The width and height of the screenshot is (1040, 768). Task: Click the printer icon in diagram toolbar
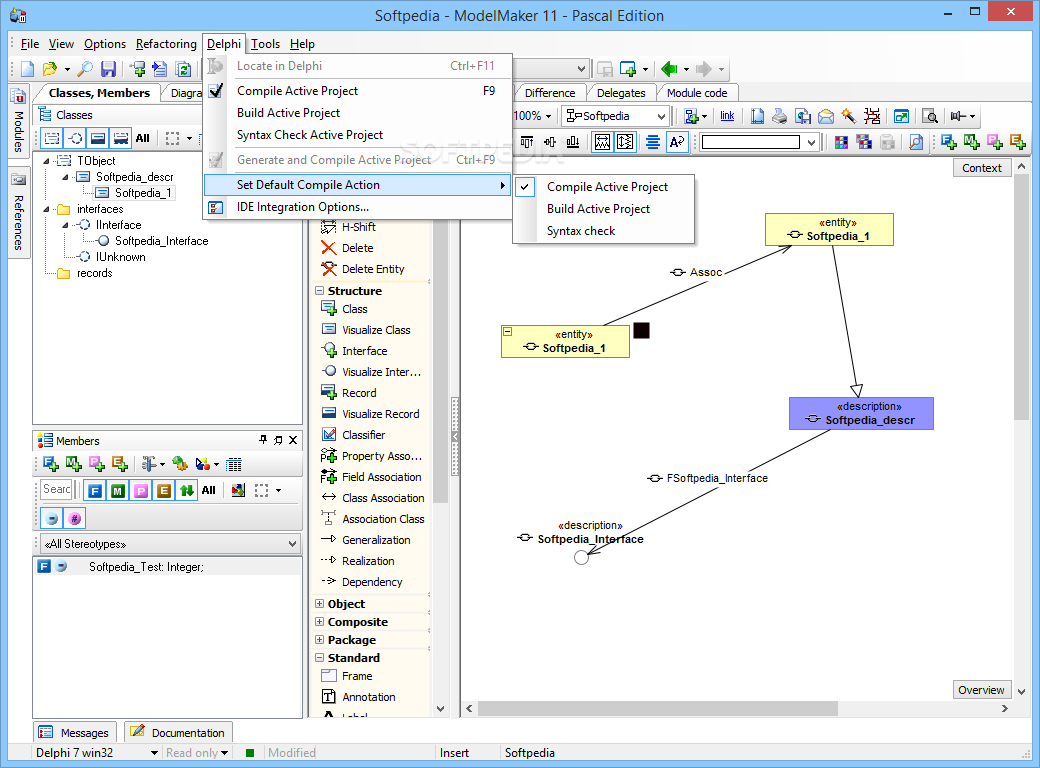780,116
